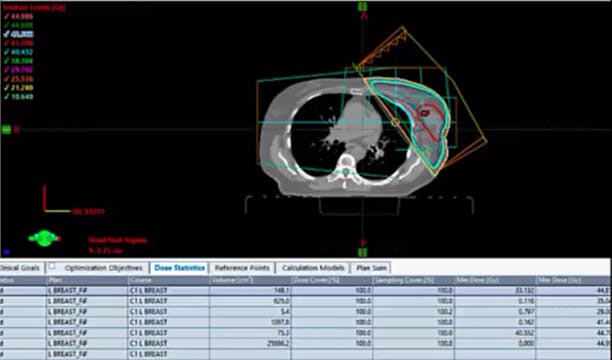The width and height of the screenshot is (612, 360).
Task: Click the small blue dot in view corner
Action: click(x=6, y=252)
